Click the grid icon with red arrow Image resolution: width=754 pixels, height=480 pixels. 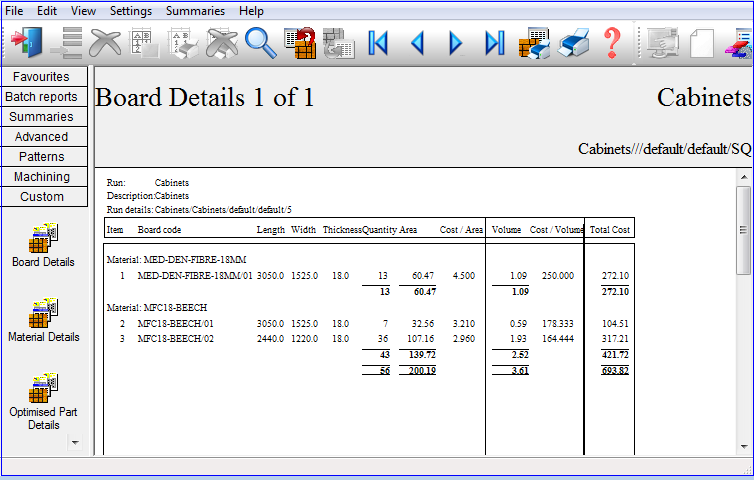(x=300, y=43)
